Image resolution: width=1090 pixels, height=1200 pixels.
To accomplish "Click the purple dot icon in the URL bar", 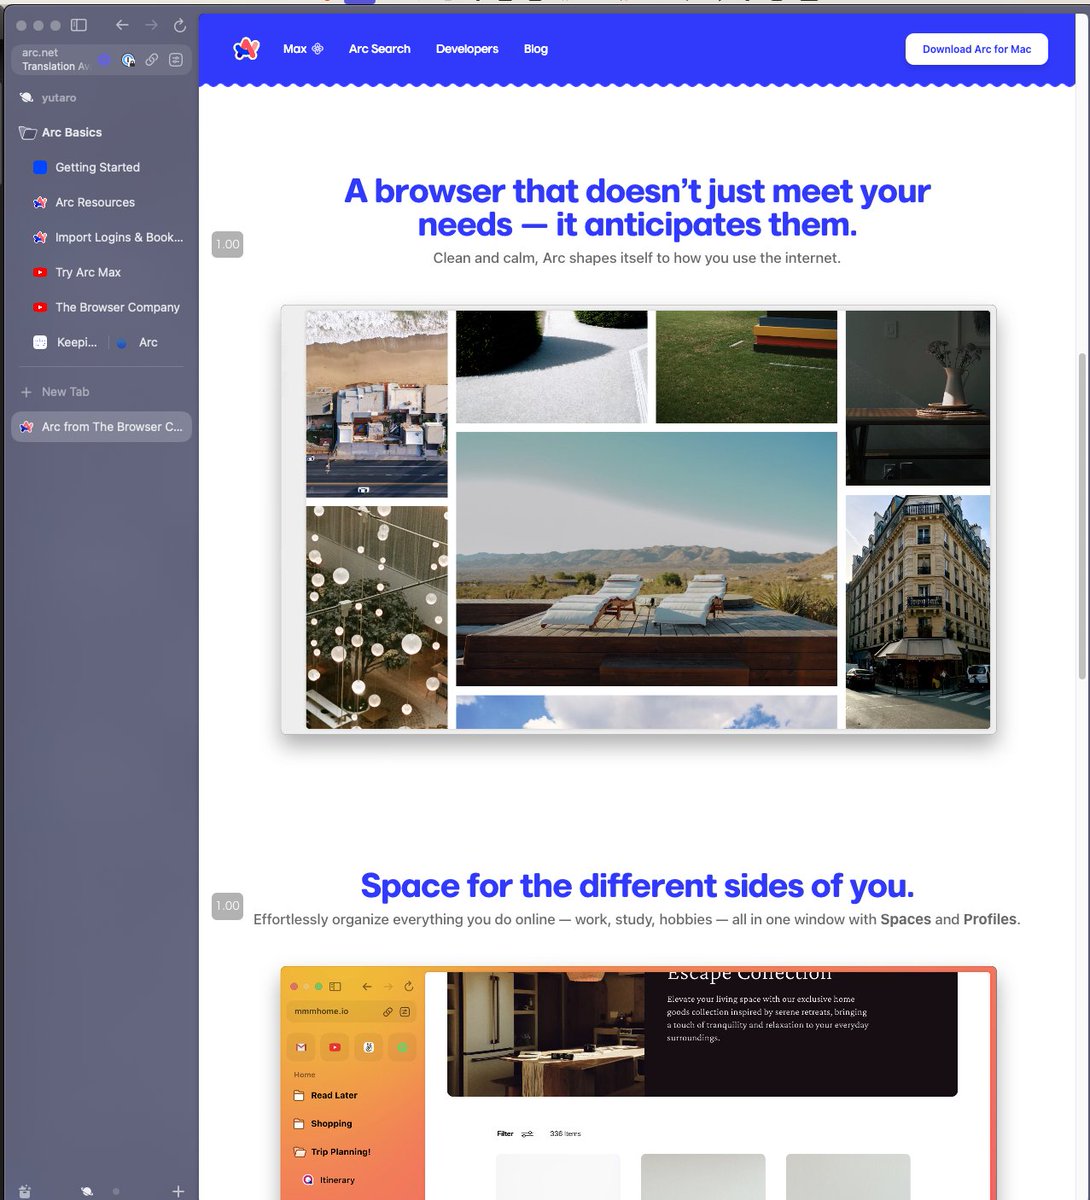I will [104, 60].
